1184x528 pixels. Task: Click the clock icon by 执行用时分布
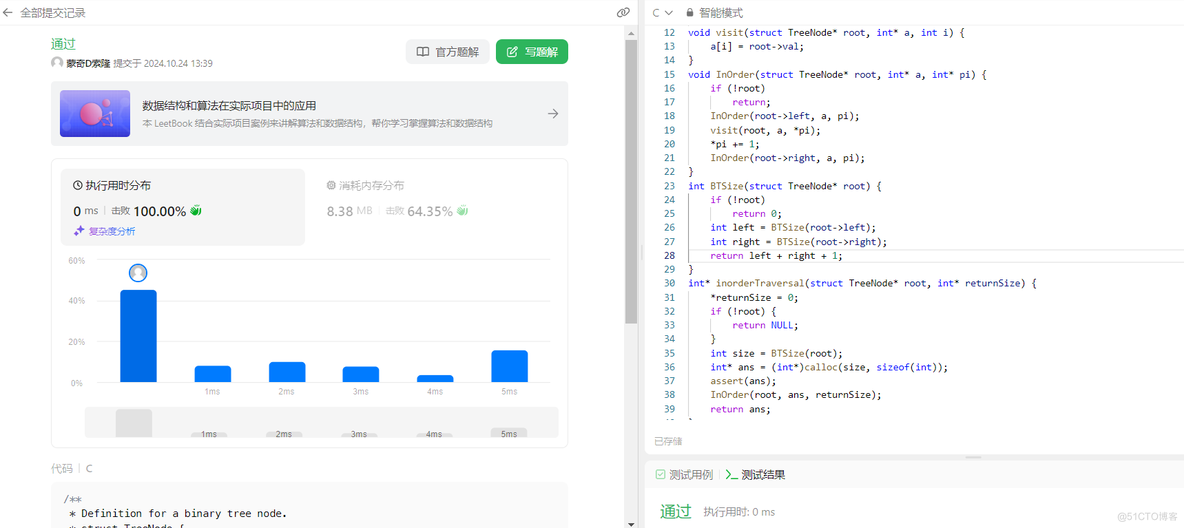[78, 185]
